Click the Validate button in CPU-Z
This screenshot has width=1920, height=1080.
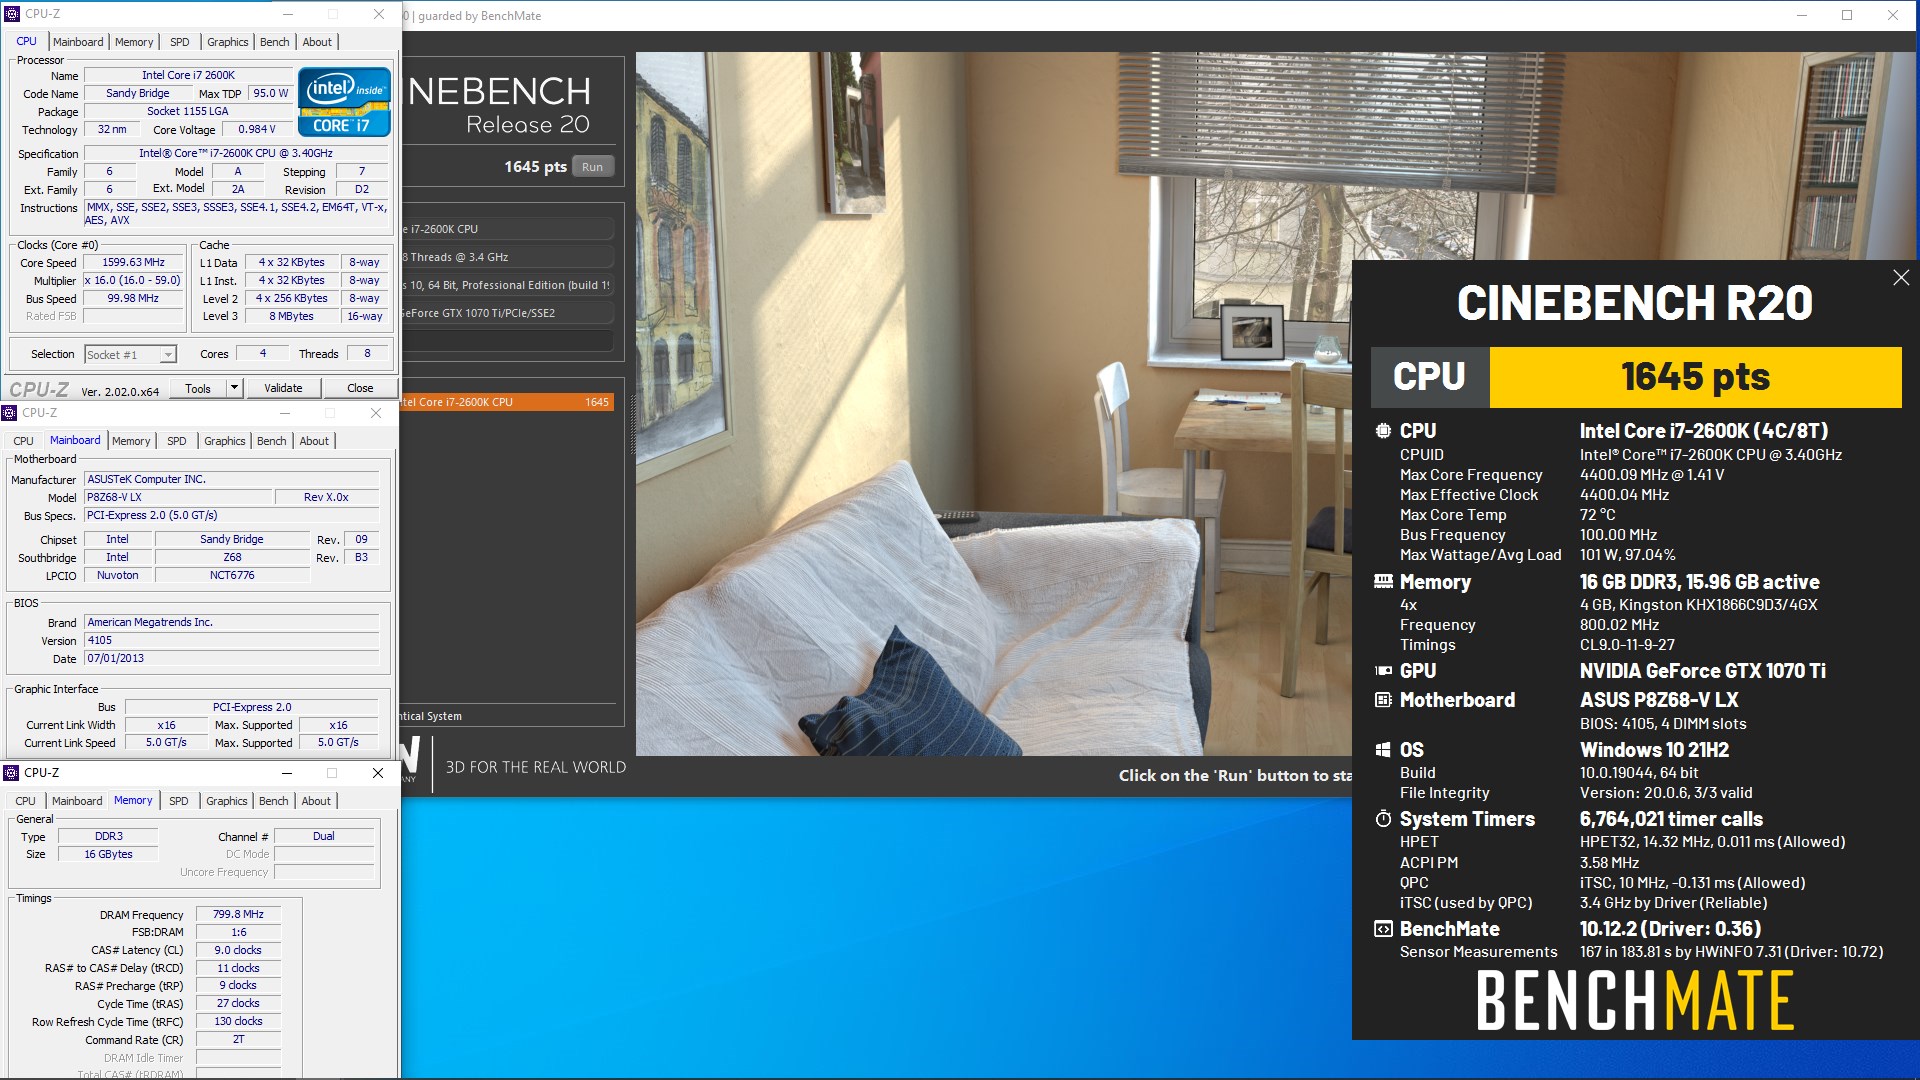pos(283,388)
